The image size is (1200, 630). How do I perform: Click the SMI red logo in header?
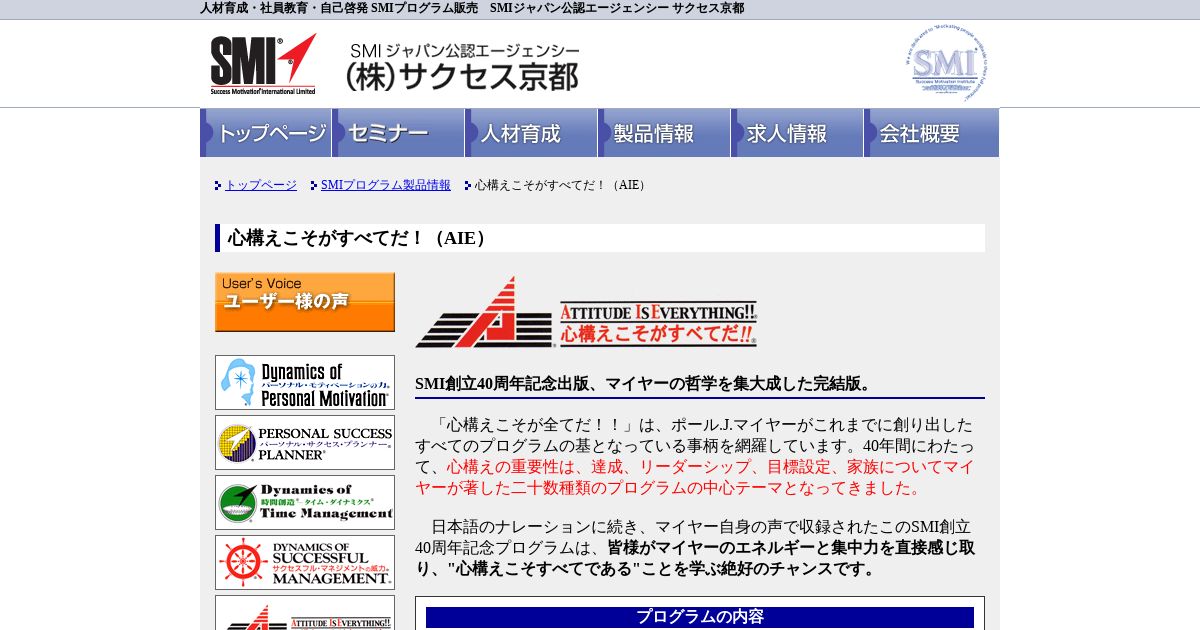pos(263,64)
